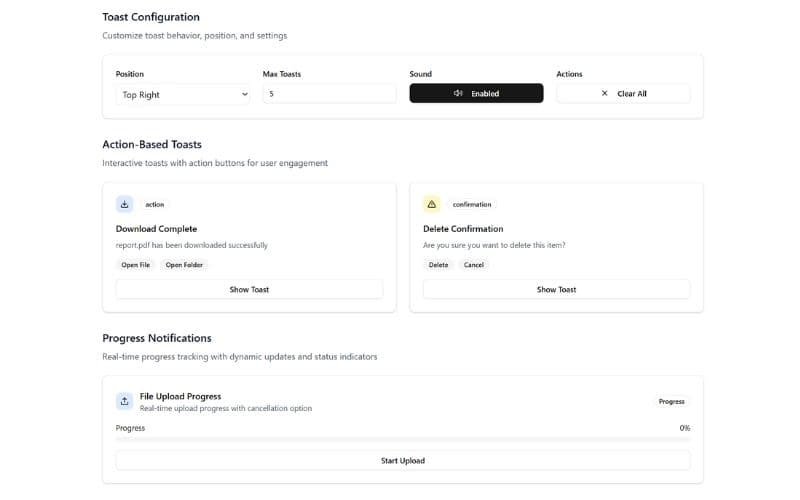Screen dimensions: 800x500
Task: Click the Open File action button
Action: [136, 265]
